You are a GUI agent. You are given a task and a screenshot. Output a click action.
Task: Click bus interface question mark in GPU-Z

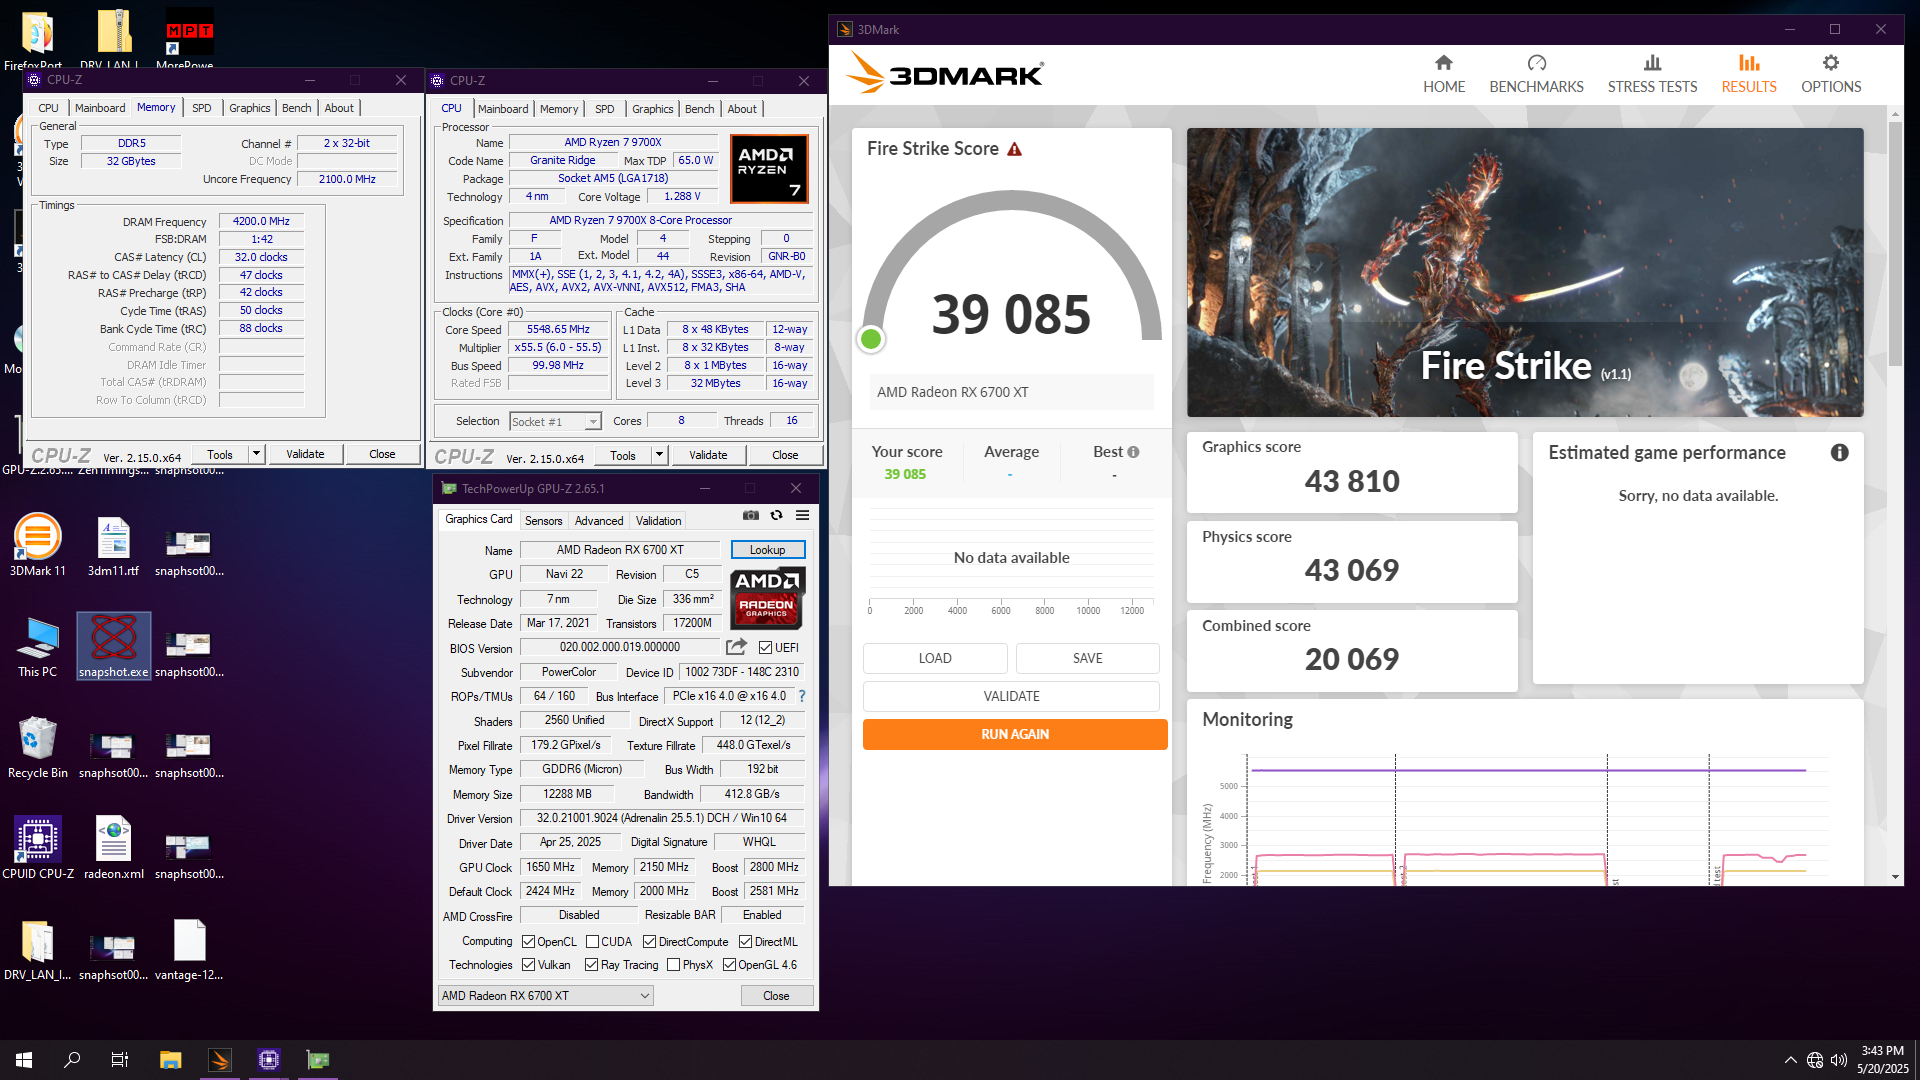[801, 696]
